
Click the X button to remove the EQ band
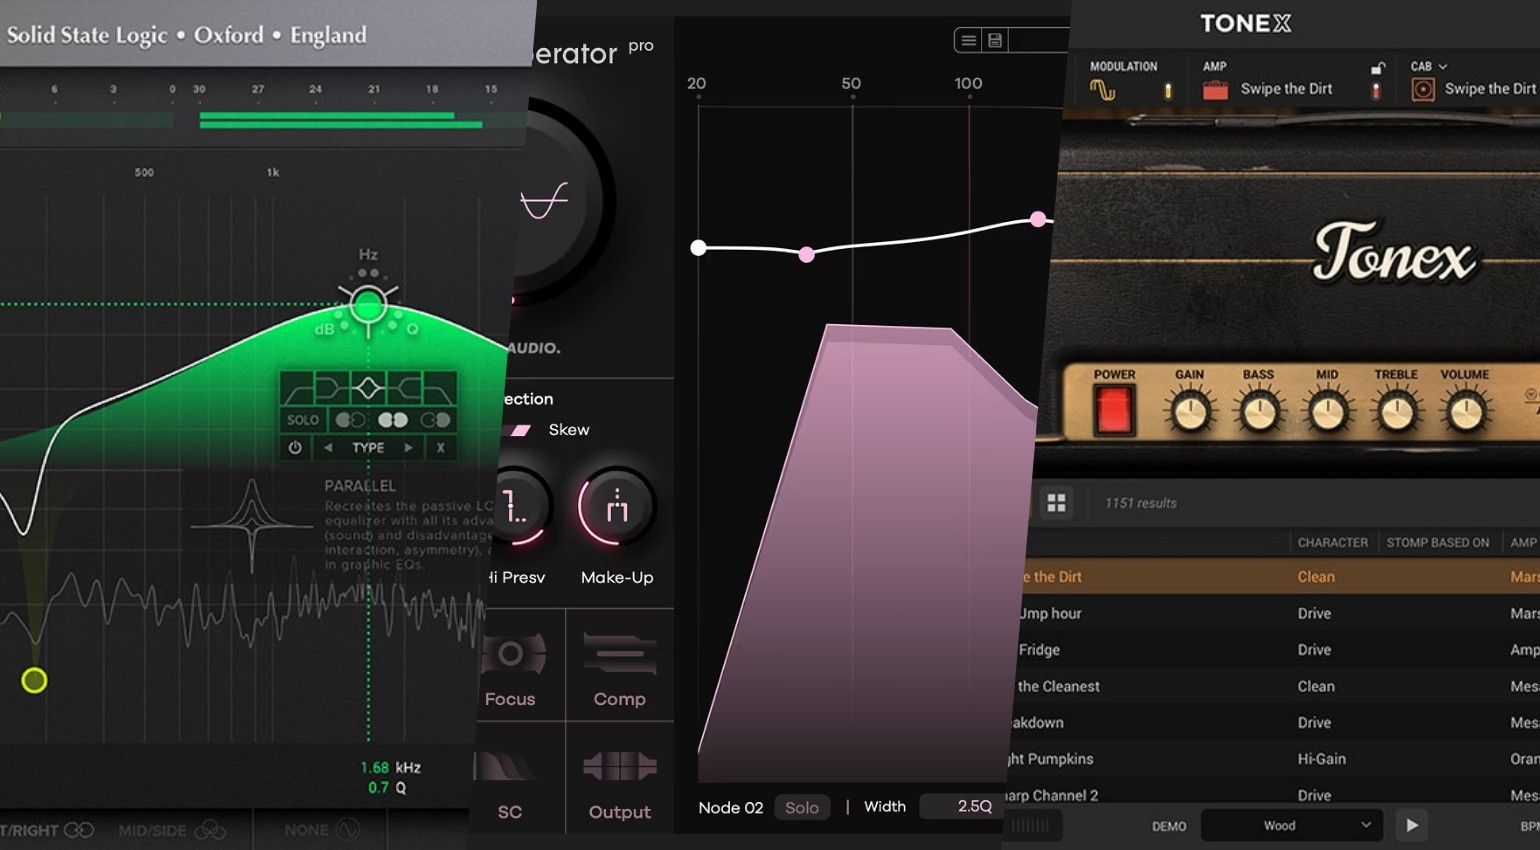click(x=440, y=447)
